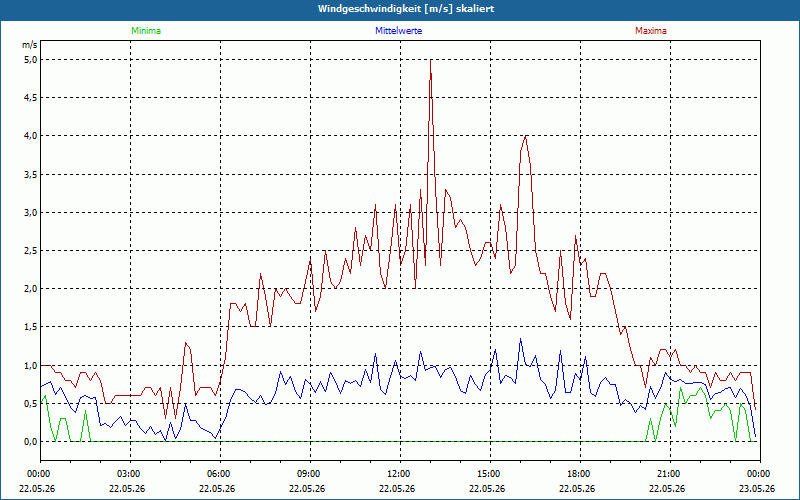Click the 5,0 peak of the red line
Viewport: 800px width, 500px height.
(x=431, y=60)
